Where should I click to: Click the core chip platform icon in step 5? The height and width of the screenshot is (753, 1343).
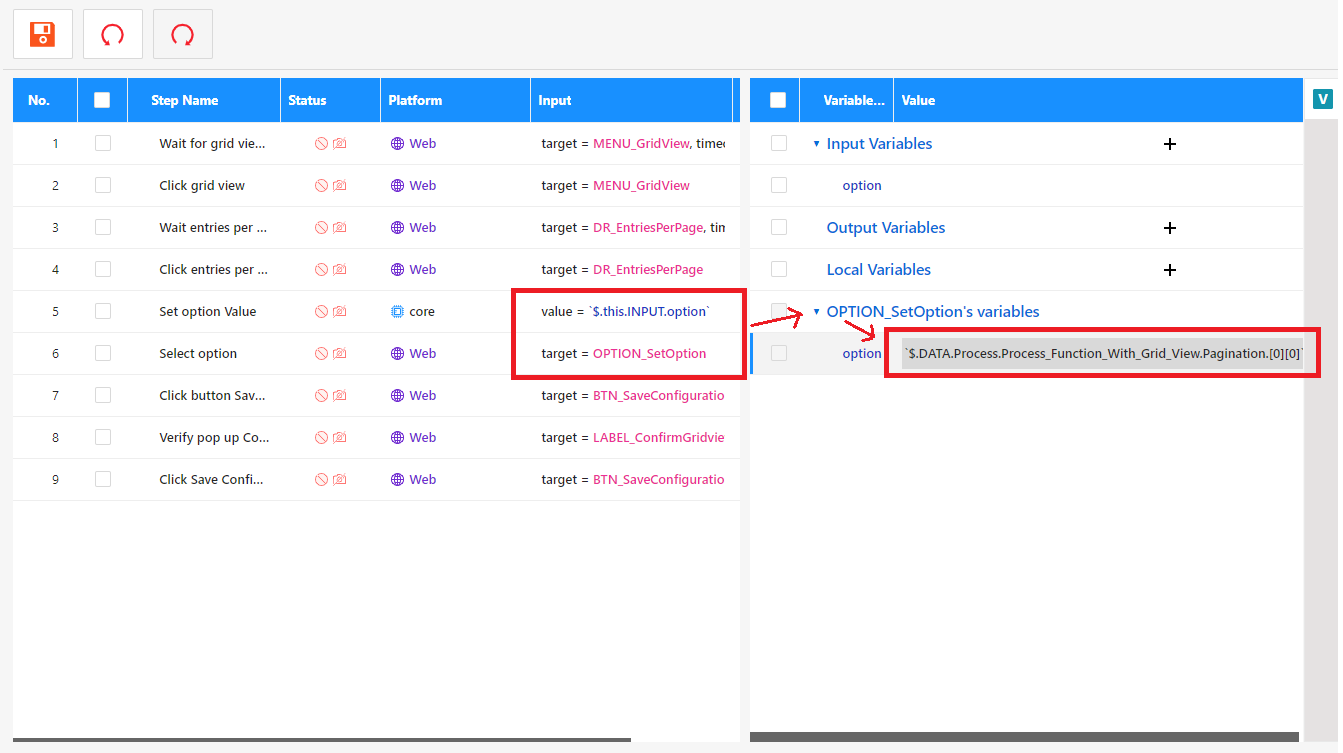397,312
